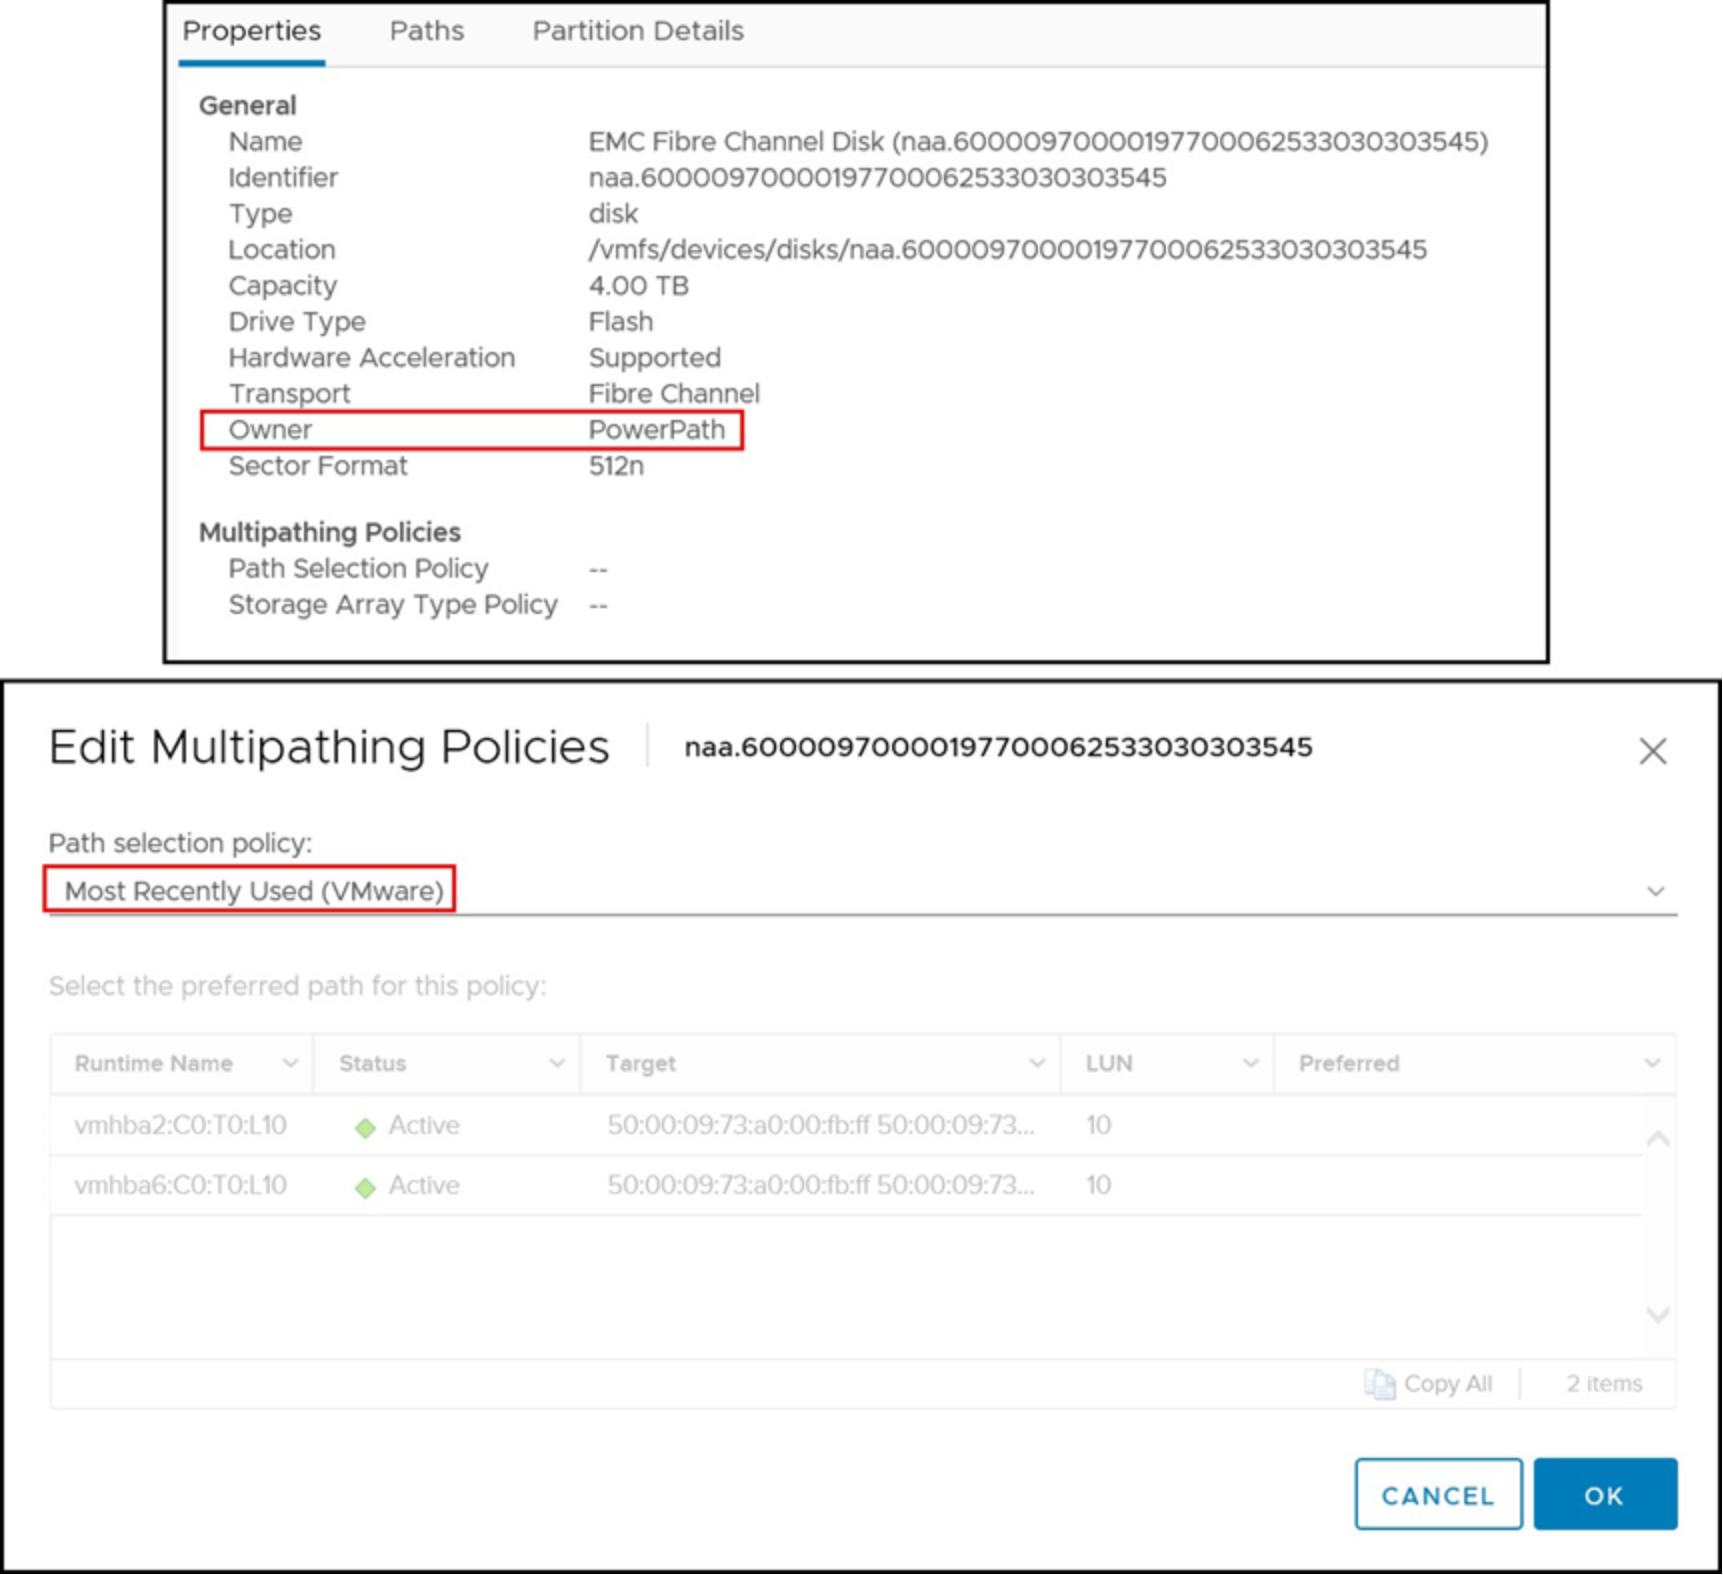Click the Location path /vmfs/devices/disks value
The width and height of the screenshot is (1723, 1575).
pos(1007,249)
